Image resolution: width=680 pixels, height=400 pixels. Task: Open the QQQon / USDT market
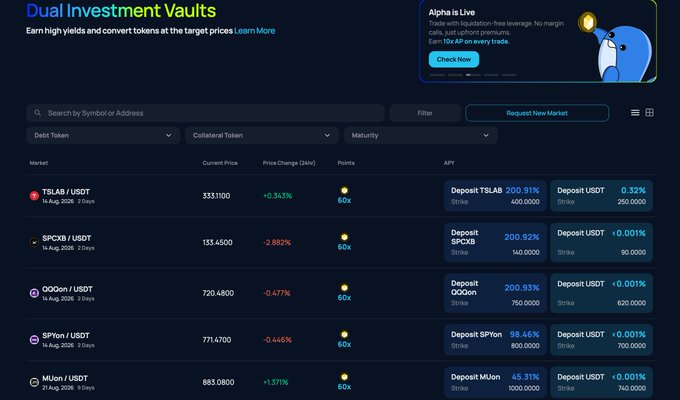[67, 289]
